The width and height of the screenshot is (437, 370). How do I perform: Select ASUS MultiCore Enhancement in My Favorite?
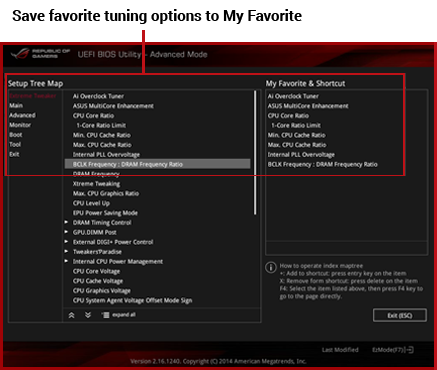click(308, 106)
